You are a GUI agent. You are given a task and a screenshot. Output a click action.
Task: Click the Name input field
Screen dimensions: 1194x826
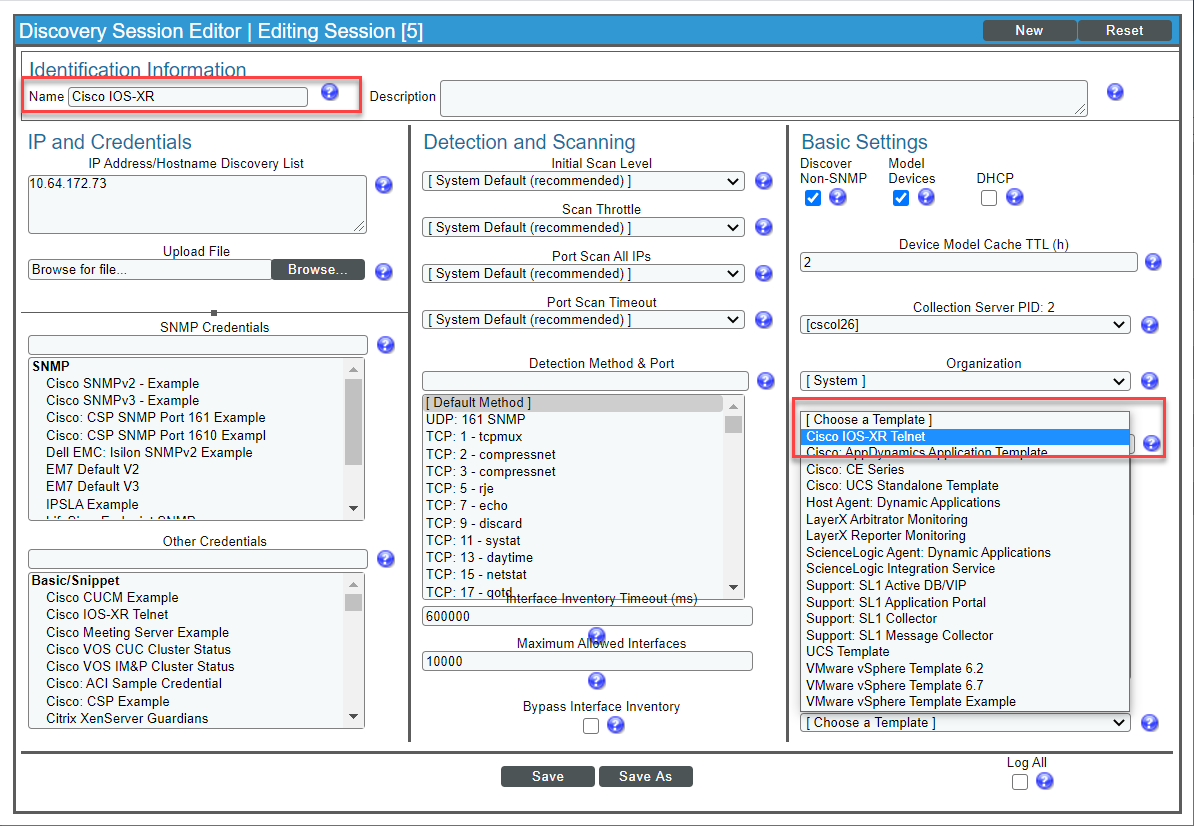[188, 97]
